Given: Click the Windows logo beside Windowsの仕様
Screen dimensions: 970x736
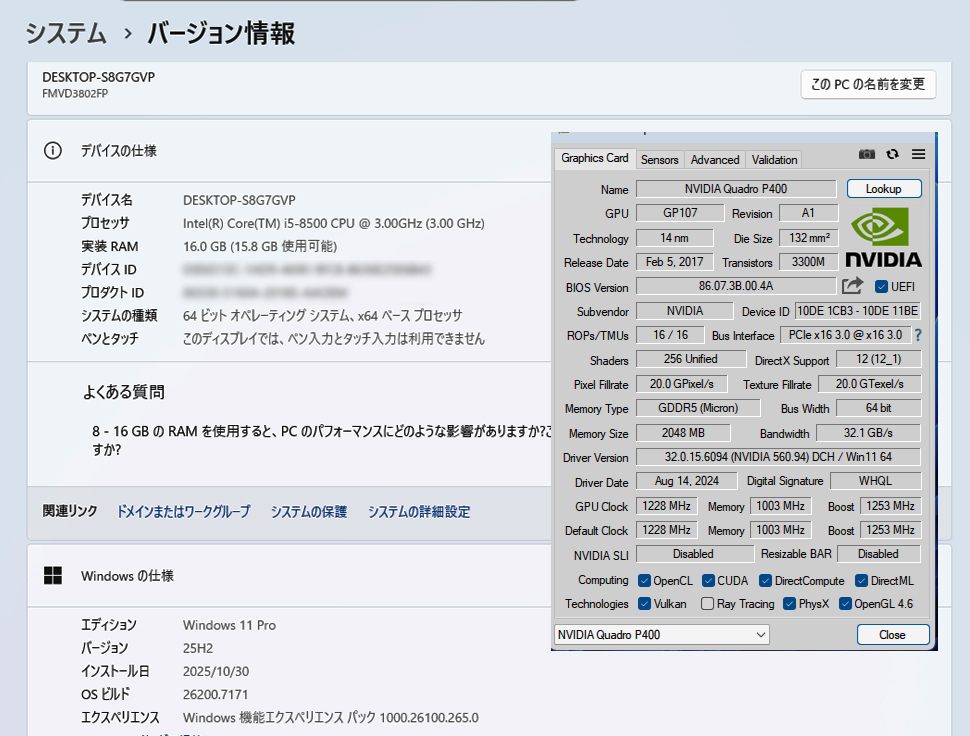Looking at the screenshot, I should 53,576.
